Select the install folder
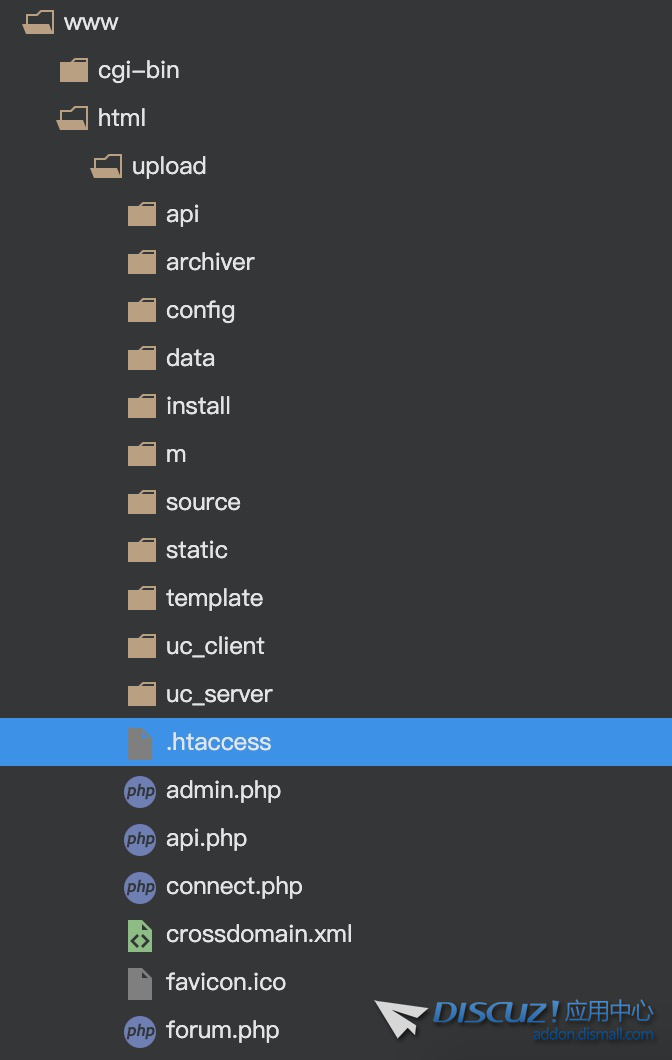The width and height of the screenshot is (672, 1060). click(x=198, y=406)
